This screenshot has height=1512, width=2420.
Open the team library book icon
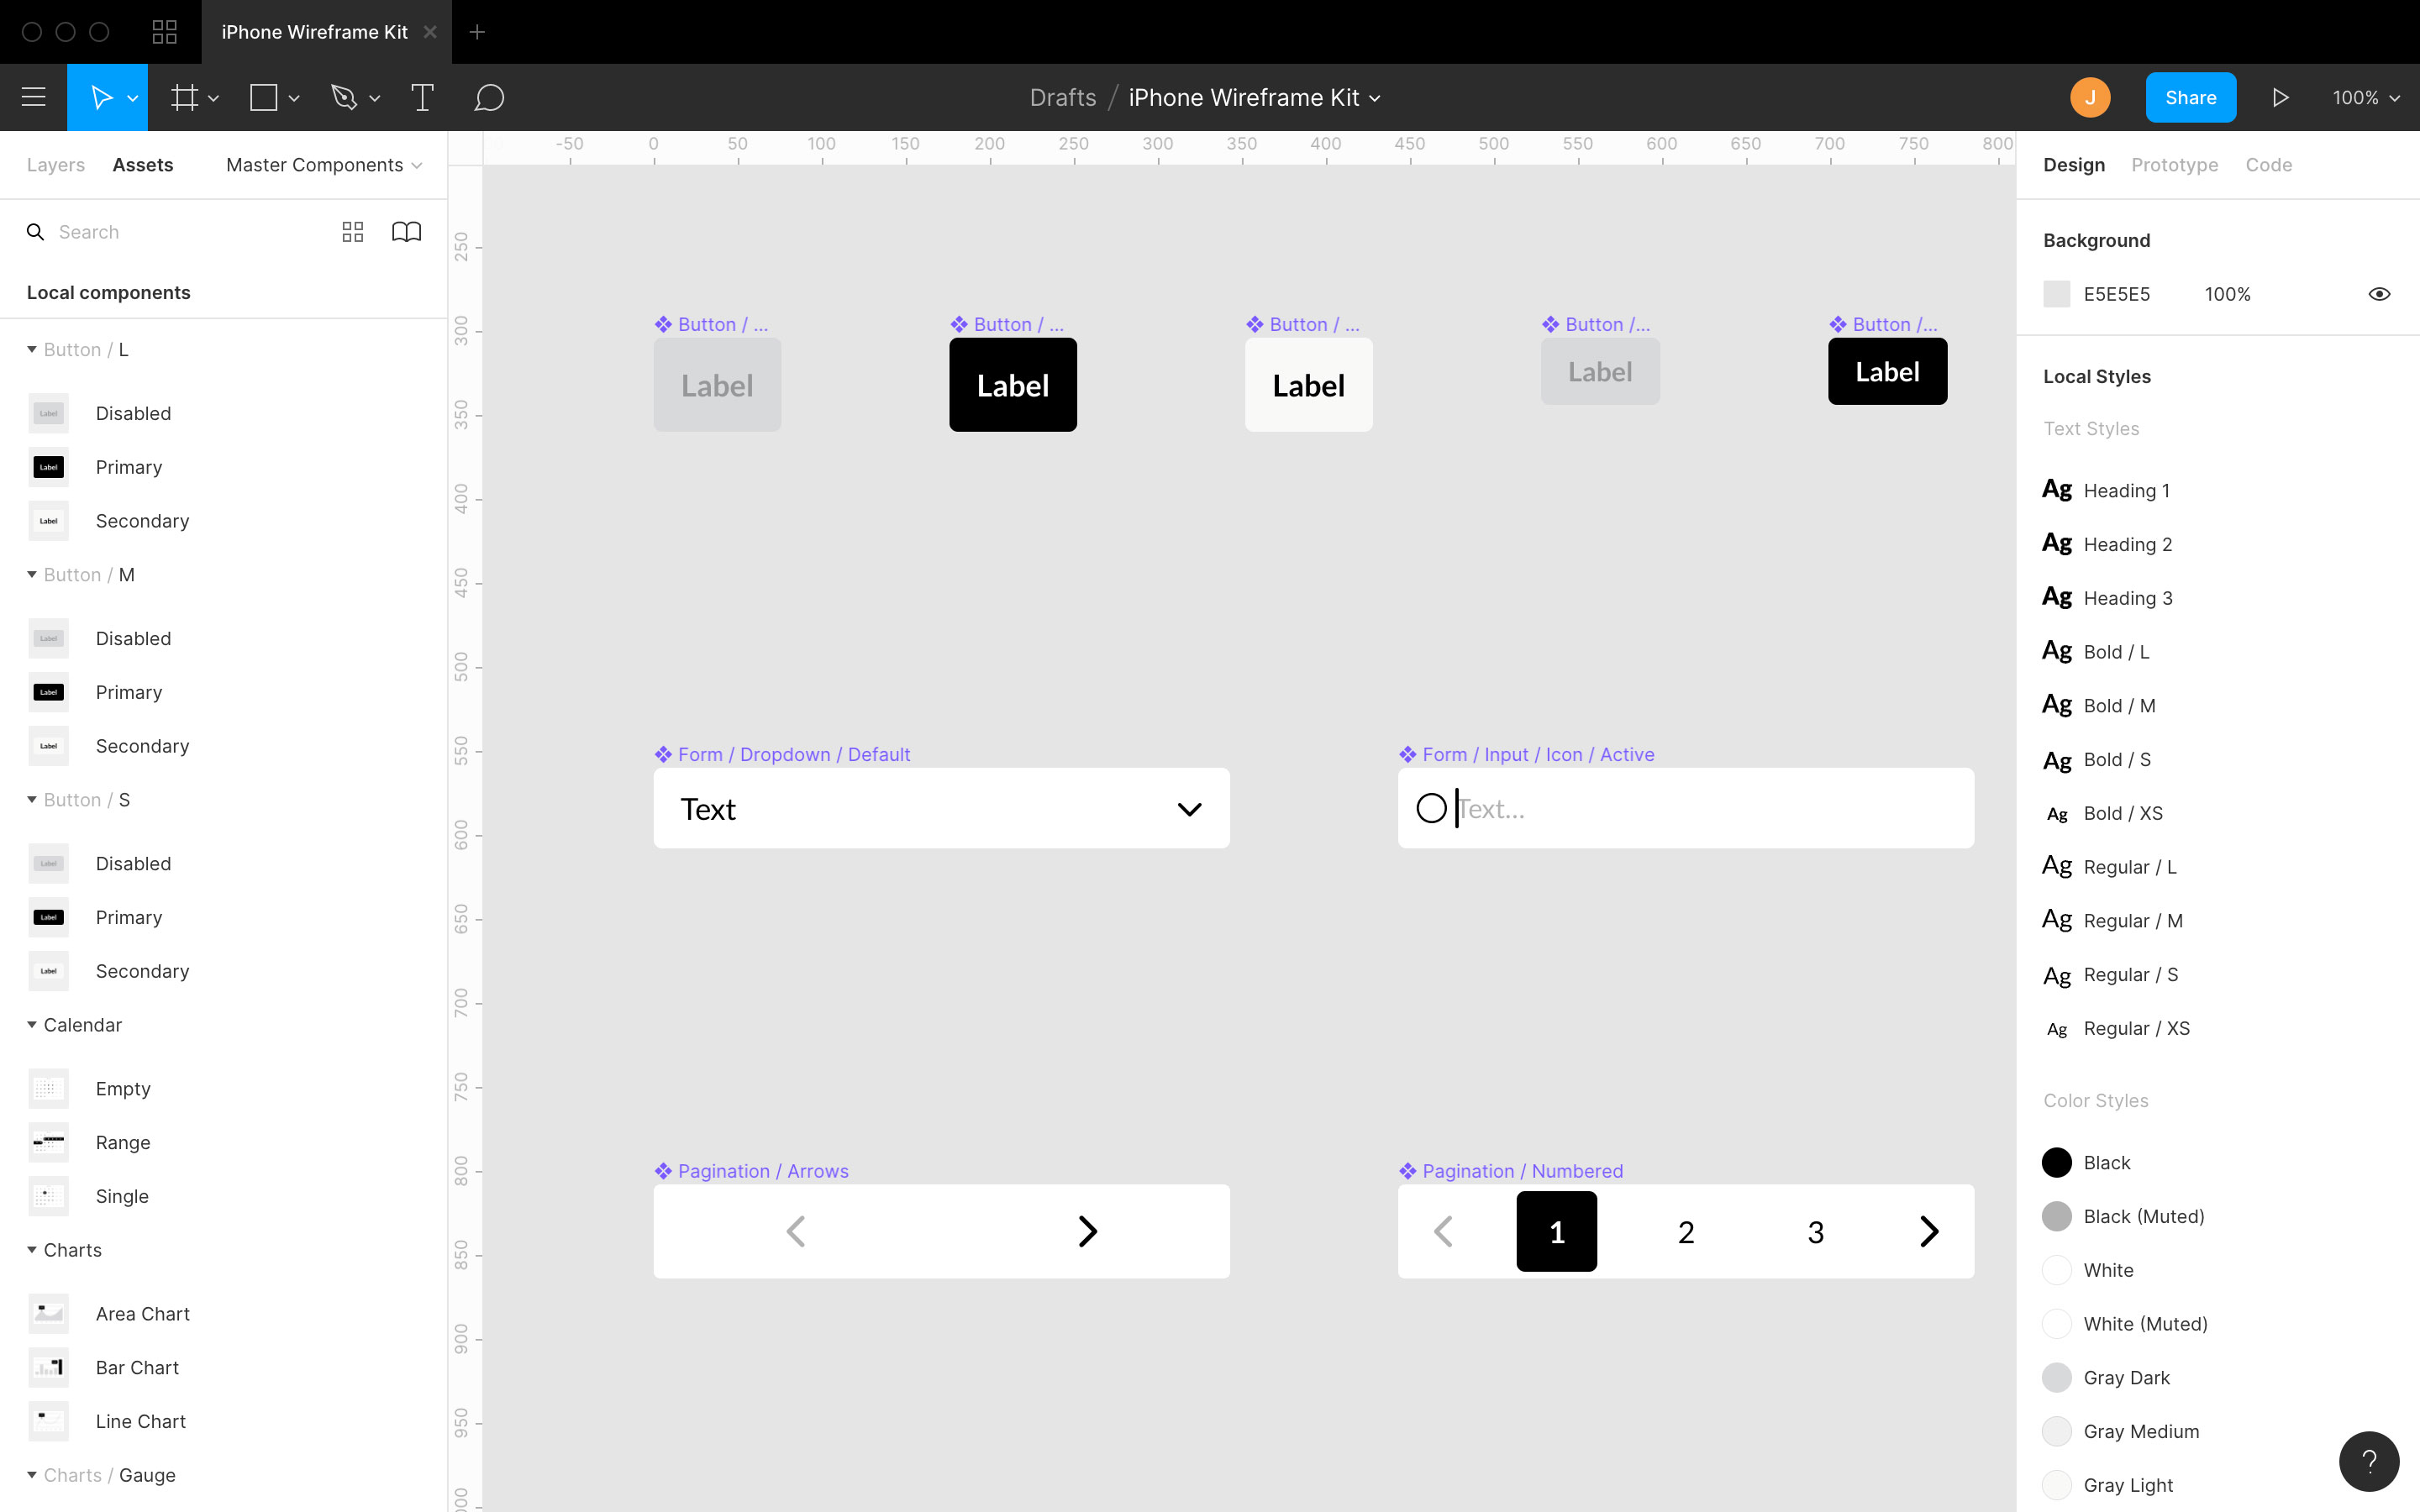(406, 231)
